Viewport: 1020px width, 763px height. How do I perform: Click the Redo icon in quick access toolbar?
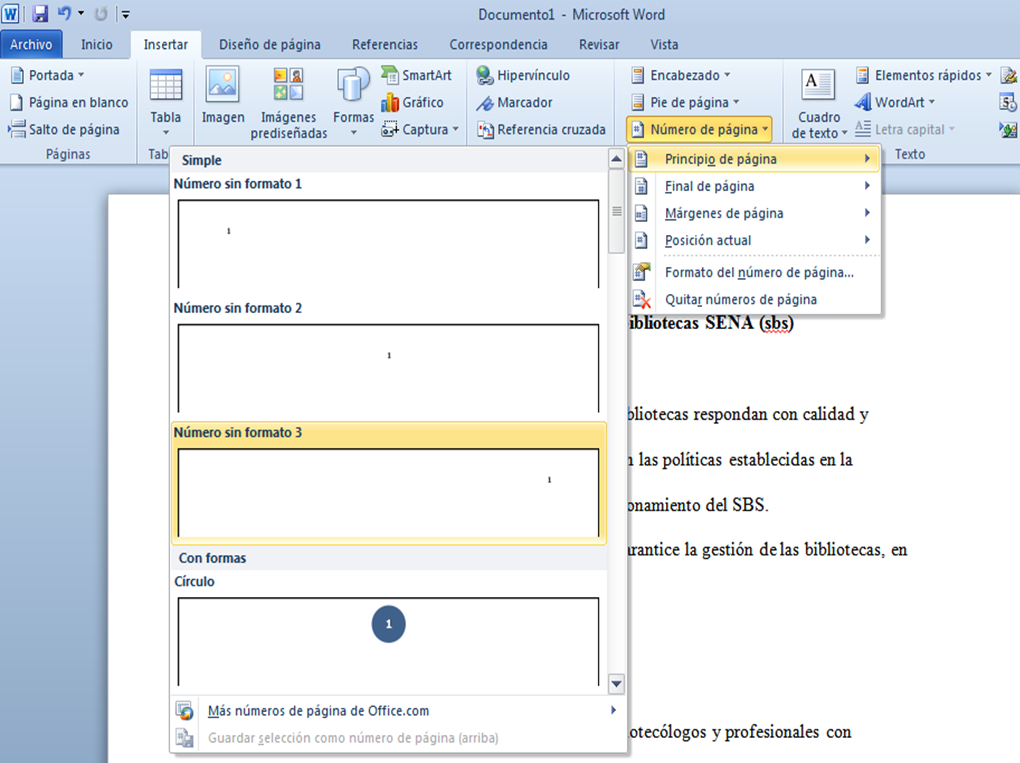pos(101,14)
